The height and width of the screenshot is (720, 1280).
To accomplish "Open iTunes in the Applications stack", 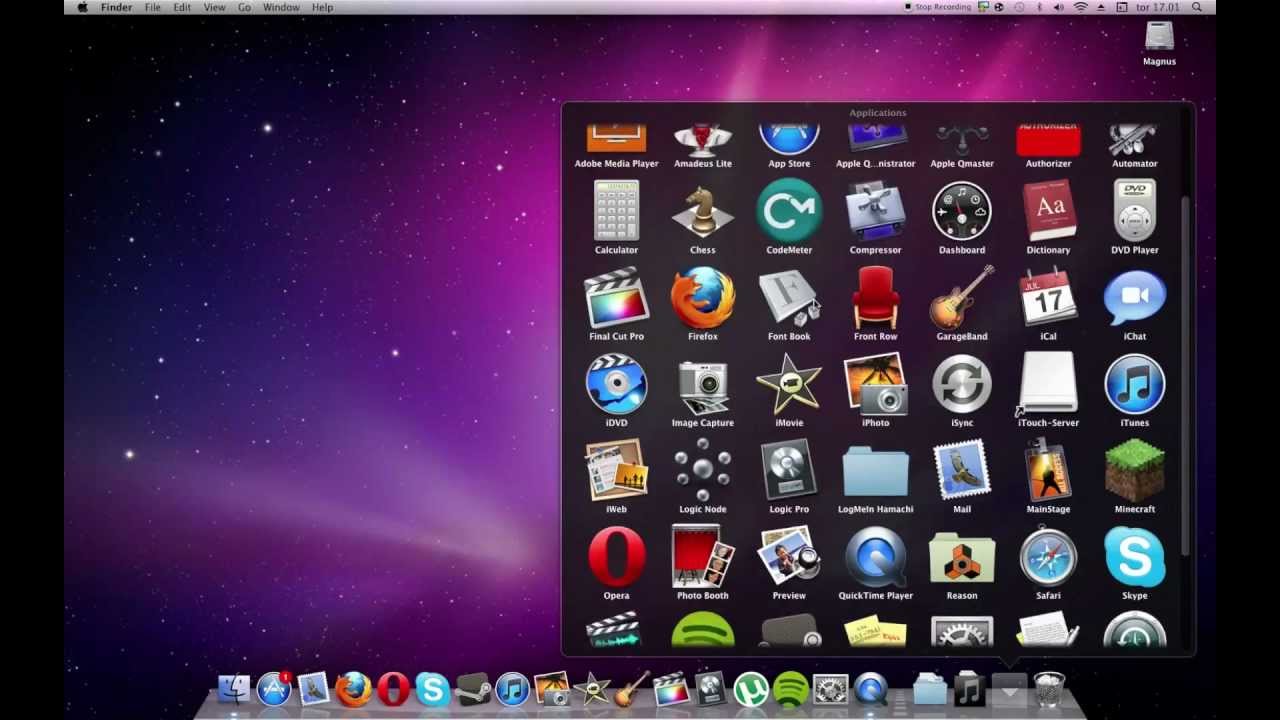I will point(1134,385).
